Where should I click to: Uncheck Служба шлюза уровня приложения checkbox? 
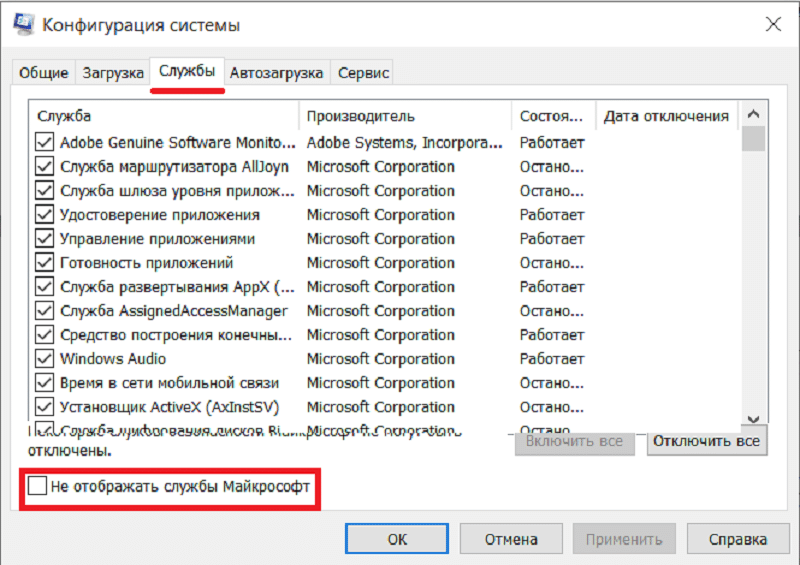44,190
